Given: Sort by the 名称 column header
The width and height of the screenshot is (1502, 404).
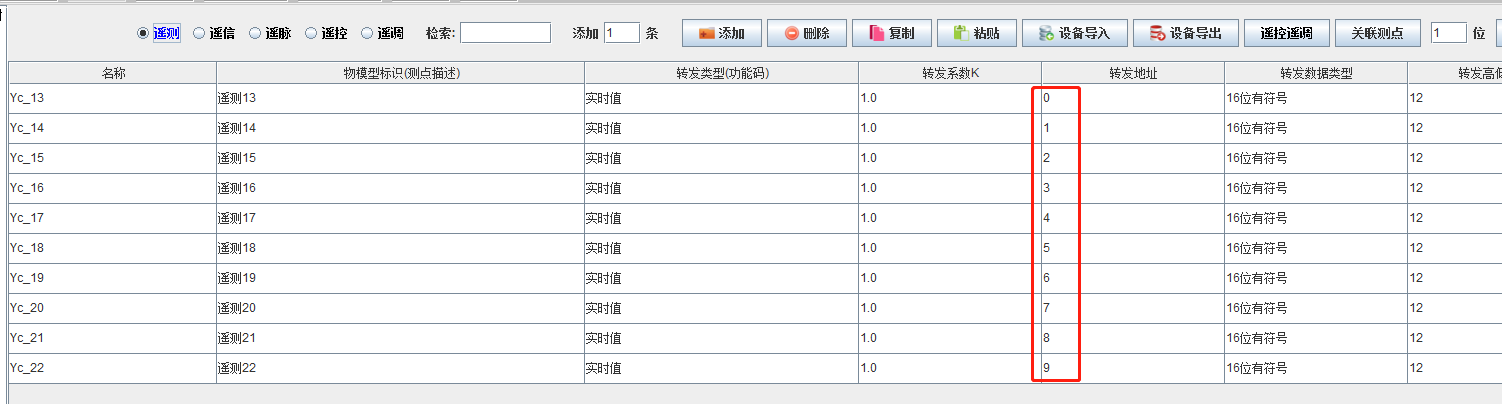Looking at the screenshot, I should [x=112, y=73].
